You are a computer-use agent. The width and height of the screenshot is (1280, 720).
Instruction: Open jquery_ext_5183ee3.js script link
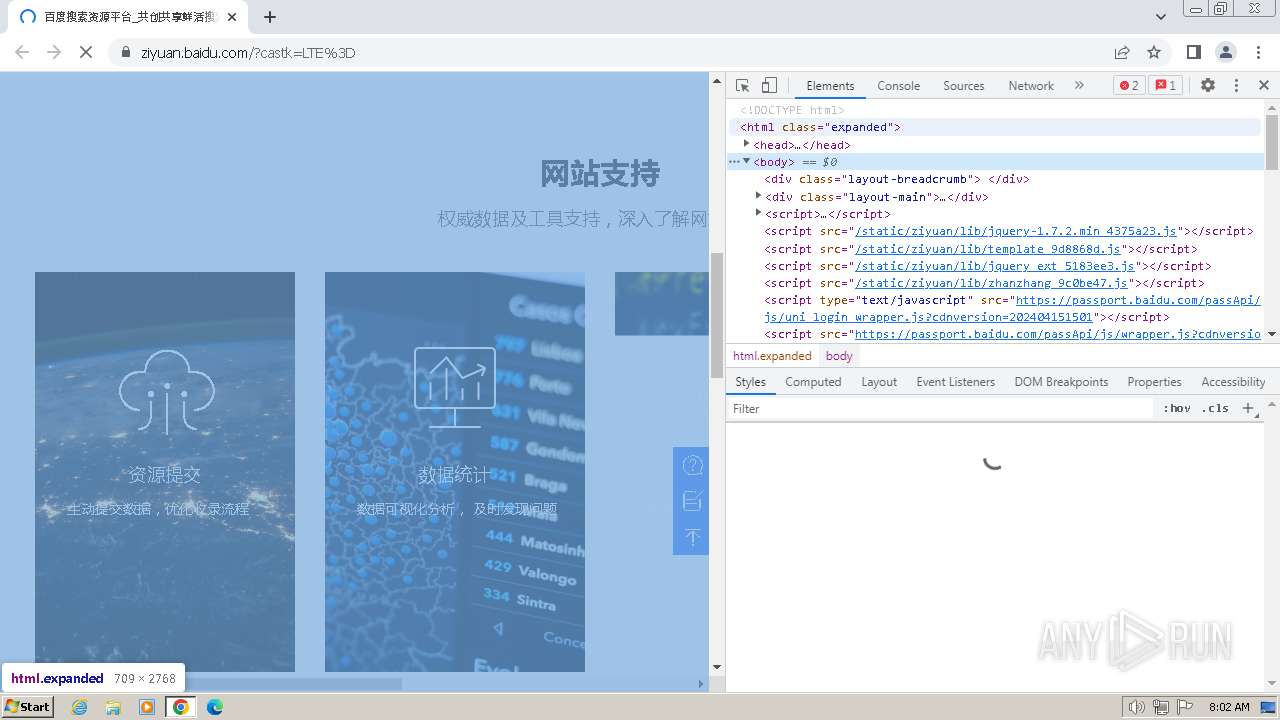pyautogui.click(x=997, y=266)
